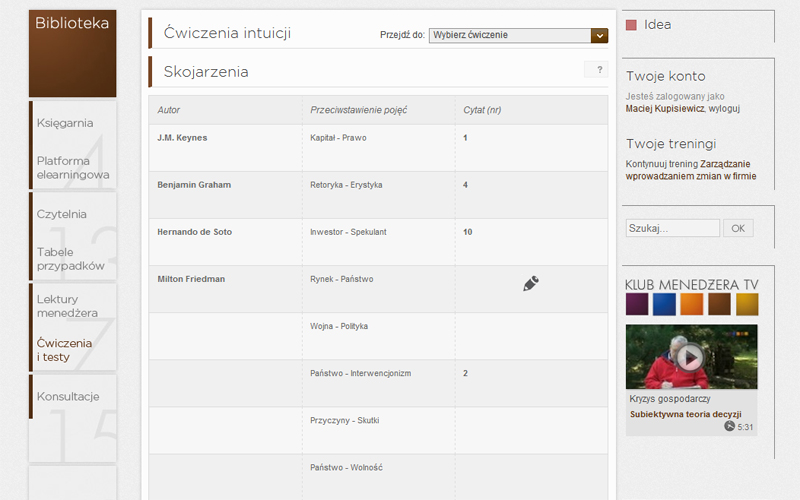This screenshot has width=800, height=500.
Task: Click the pencil edit icon for Milton Friedman
Action: [x=531, y=283]
